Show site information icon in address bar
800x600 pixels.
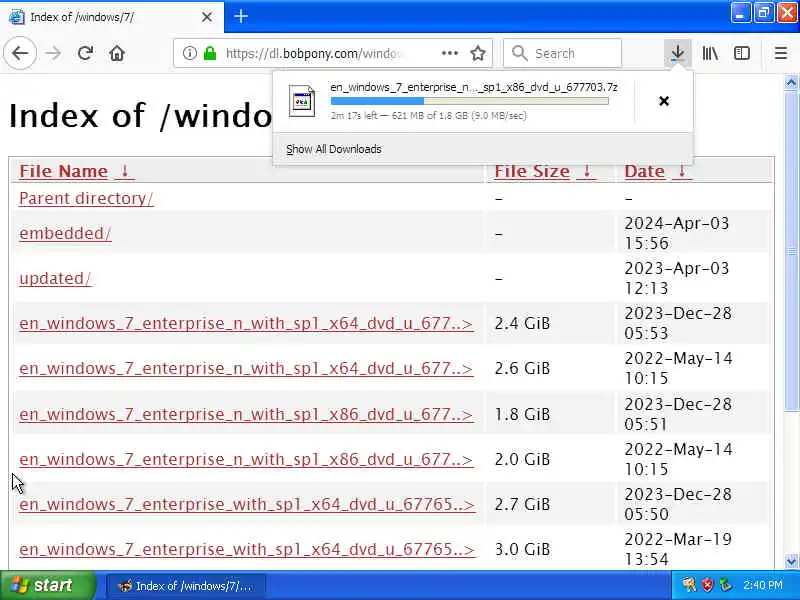click(x=189, y=53)
